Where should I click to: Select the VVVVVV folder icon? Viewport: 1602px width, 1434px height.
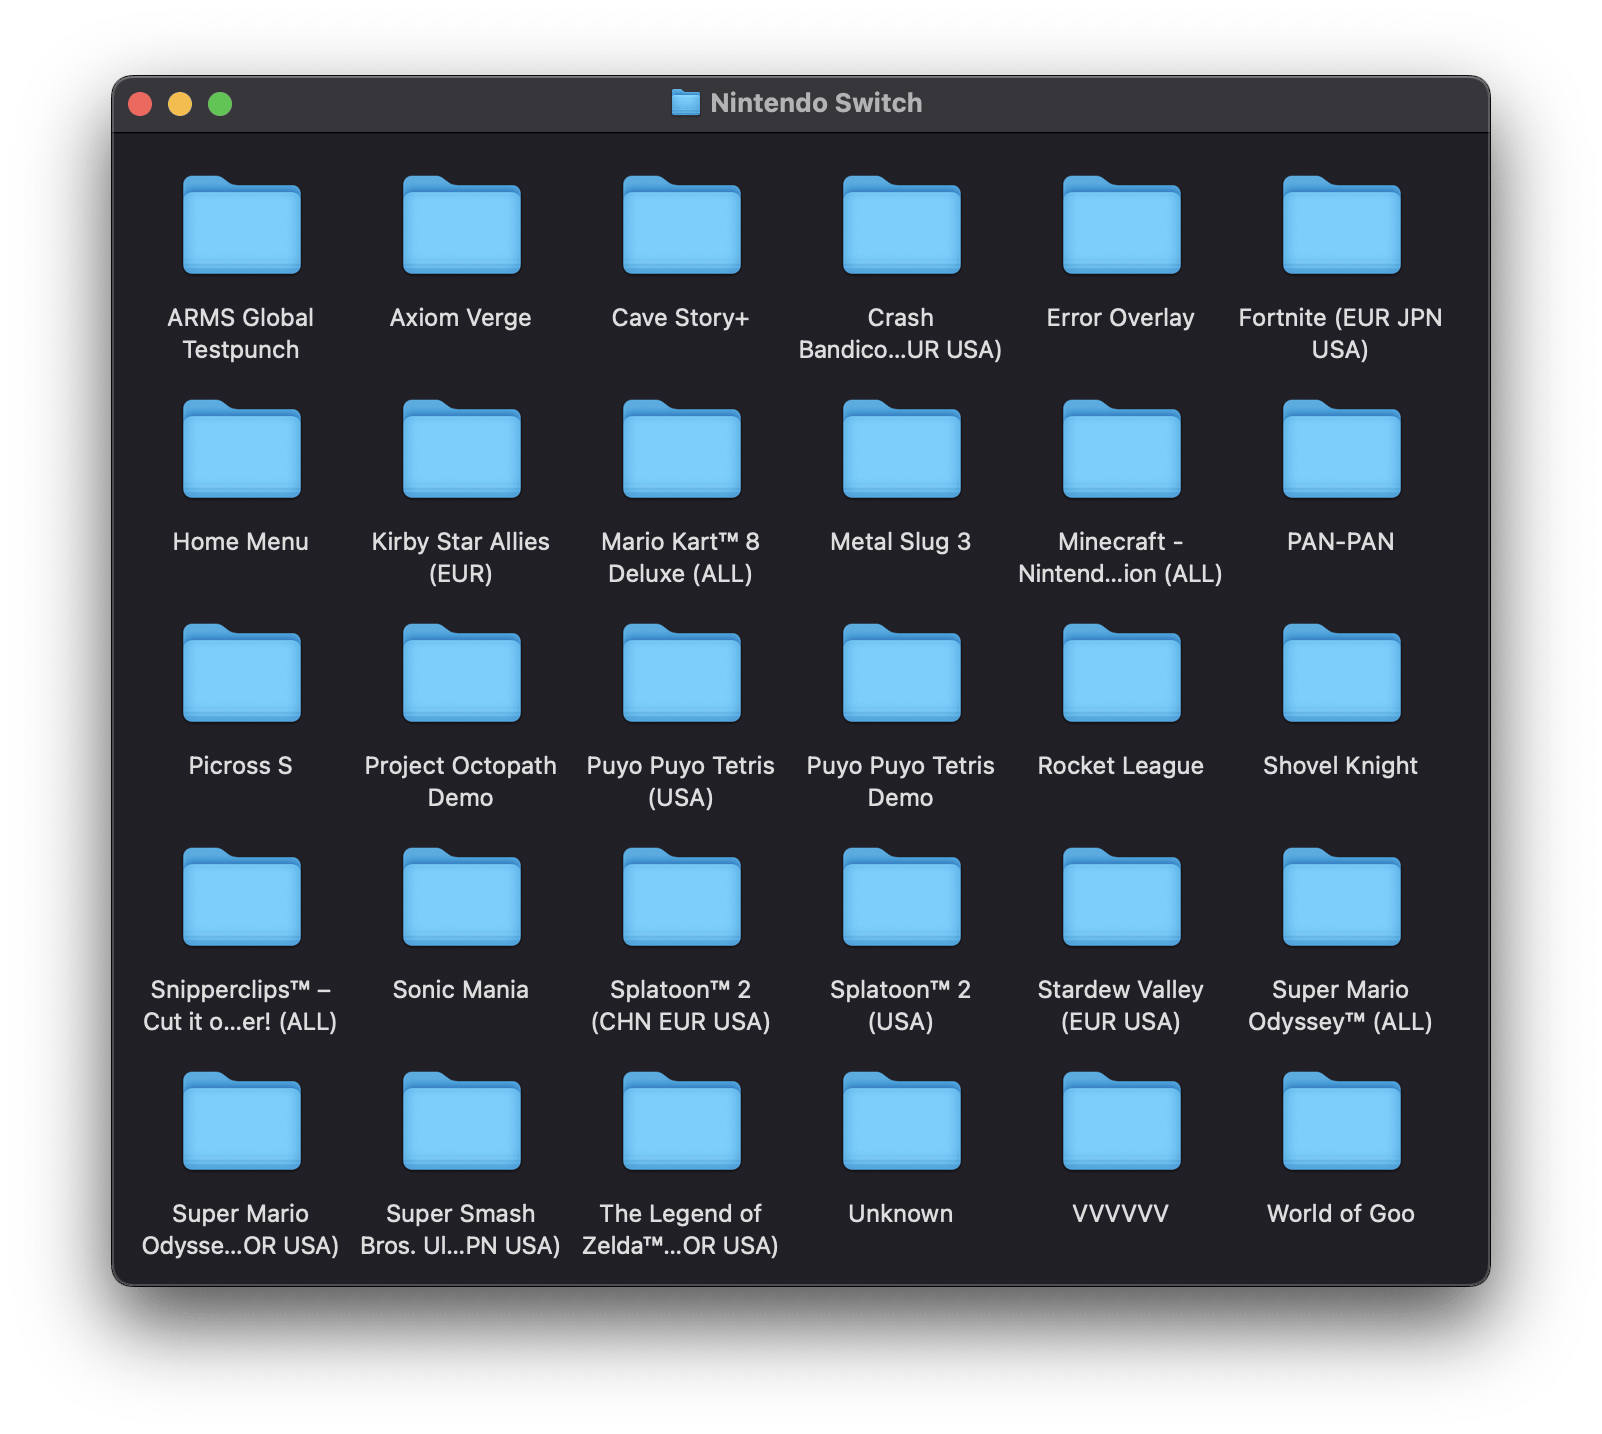coord(1121,1121)
